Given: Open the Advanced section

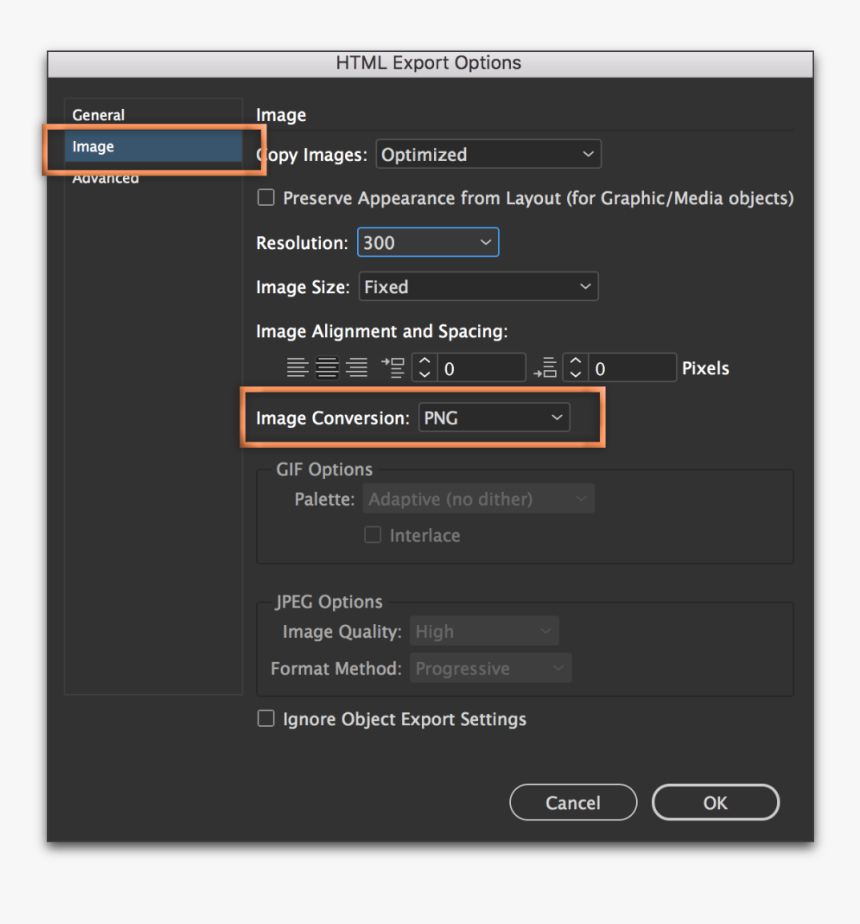Looking at the screenshot, I should pos(105,179).
